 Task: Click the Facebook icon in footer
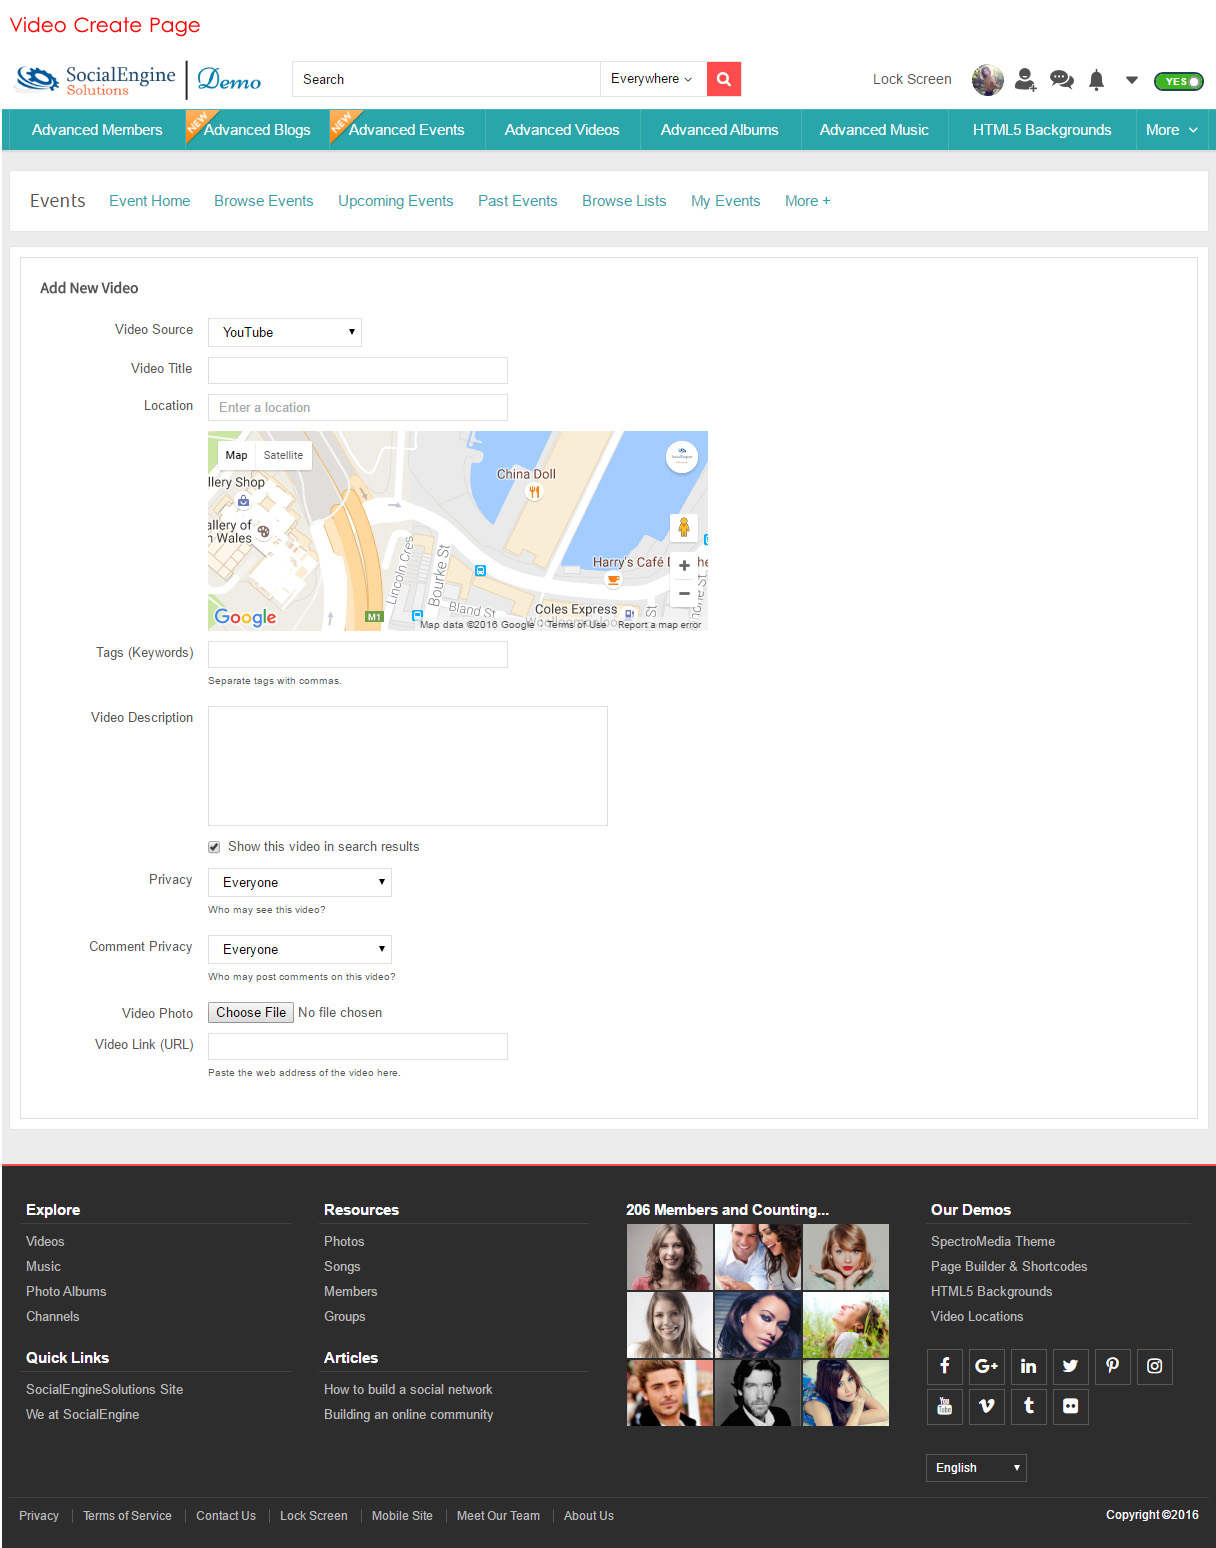pos(944,1366)
